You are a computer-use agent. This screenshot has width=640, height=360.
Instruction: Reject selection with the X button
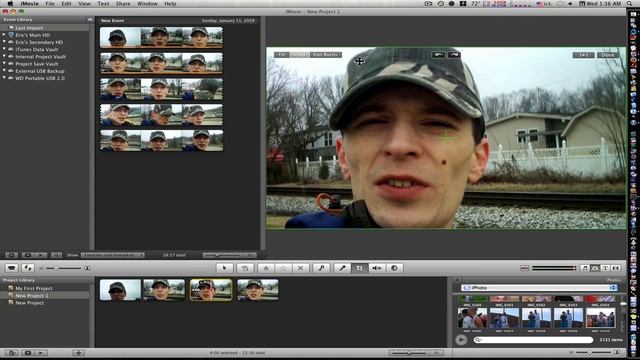[300, 268]
